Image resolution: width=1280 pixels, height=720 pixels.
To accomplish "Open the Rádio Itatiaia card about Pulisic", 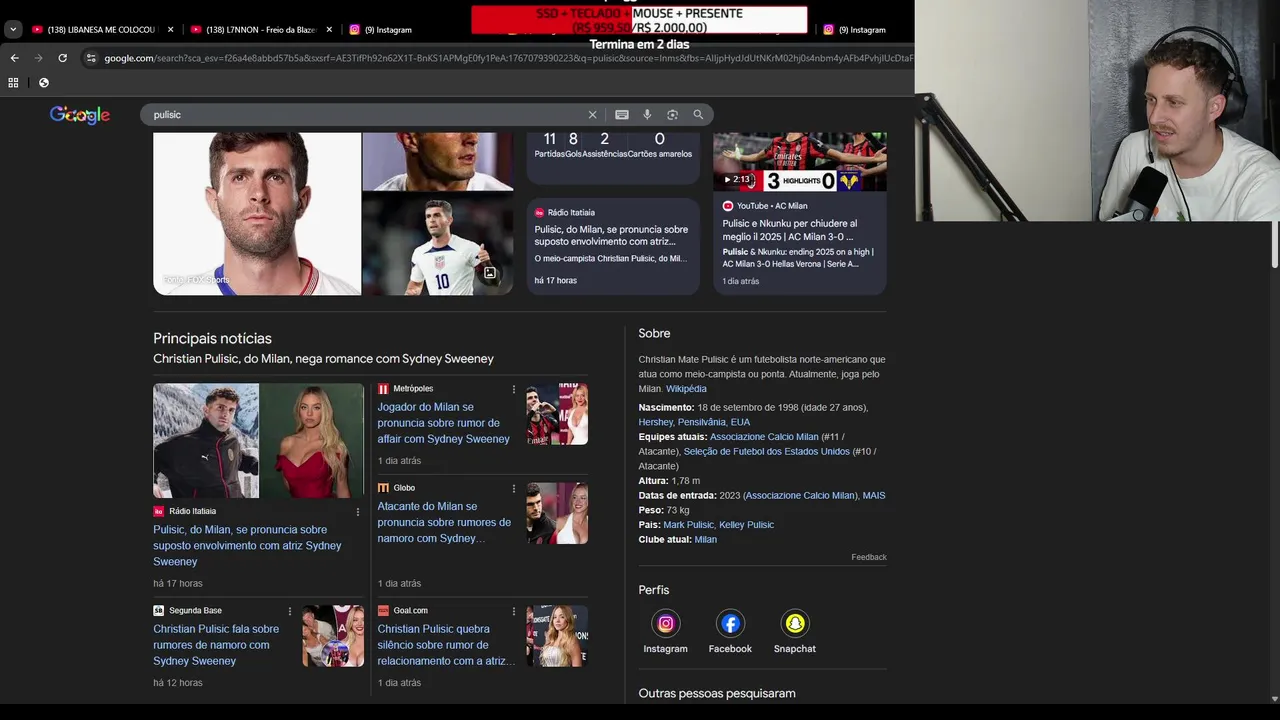I will pyautogui.click(x=613, y=246).
